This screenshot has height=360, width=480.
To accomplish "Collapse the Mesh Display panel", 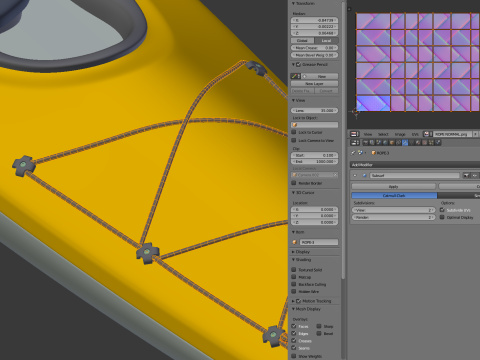I will [x=293, y=309].
